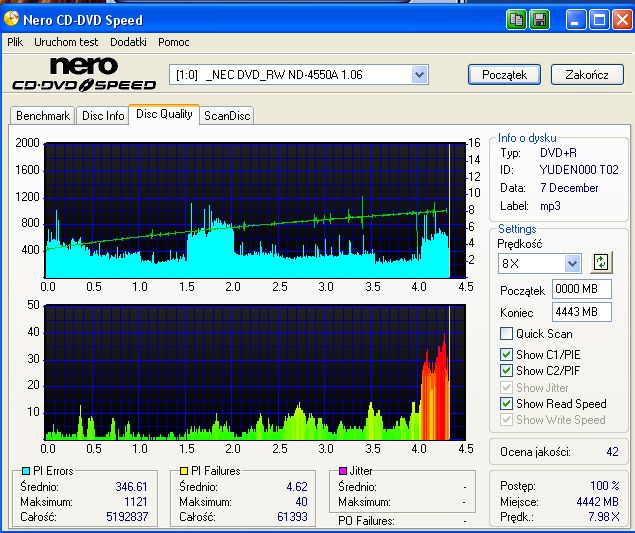Open the Pomoc menu
This screenshot has height=533, width=635.
174,42
